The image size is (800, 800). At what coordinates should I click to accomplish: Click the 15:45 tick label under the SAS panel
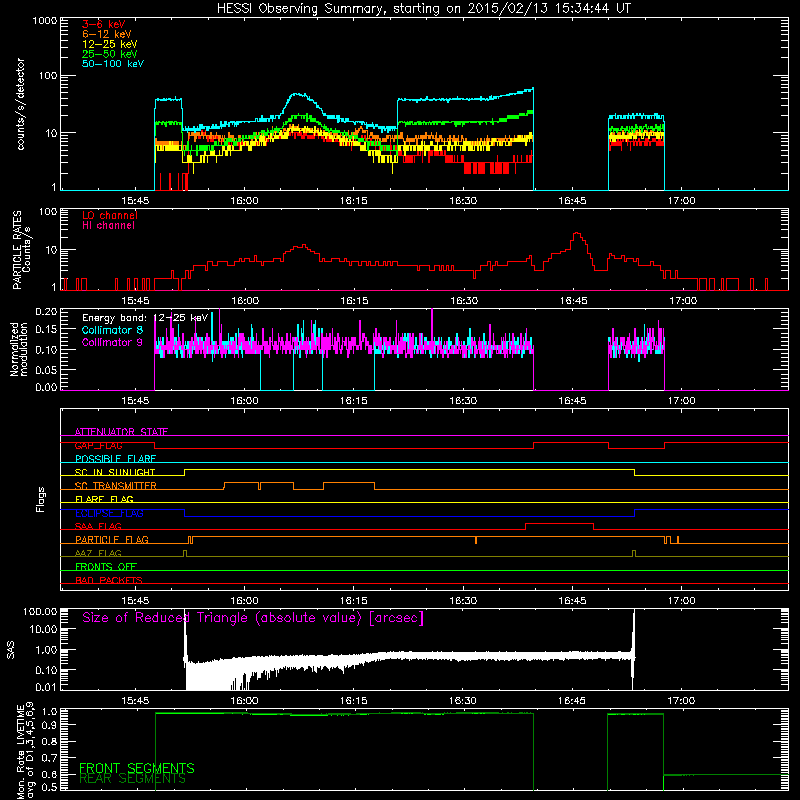(135, 701)
